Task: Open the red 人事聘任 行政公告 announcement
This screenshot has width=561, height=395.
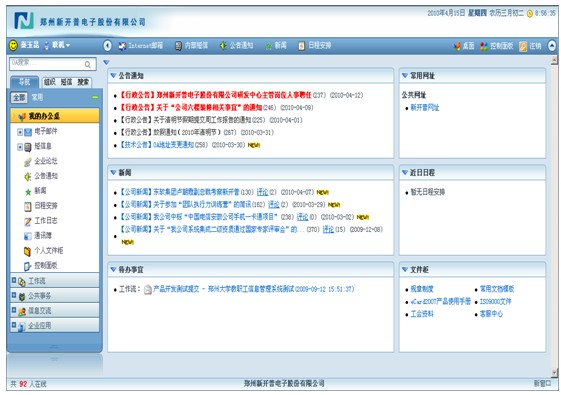Action: coord(215,95)
